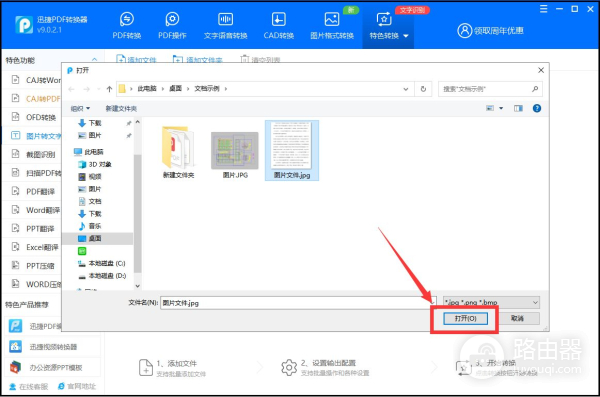Click the blue help question-mark icon
This screenshot has height=397, width=600.
(537, 108)
